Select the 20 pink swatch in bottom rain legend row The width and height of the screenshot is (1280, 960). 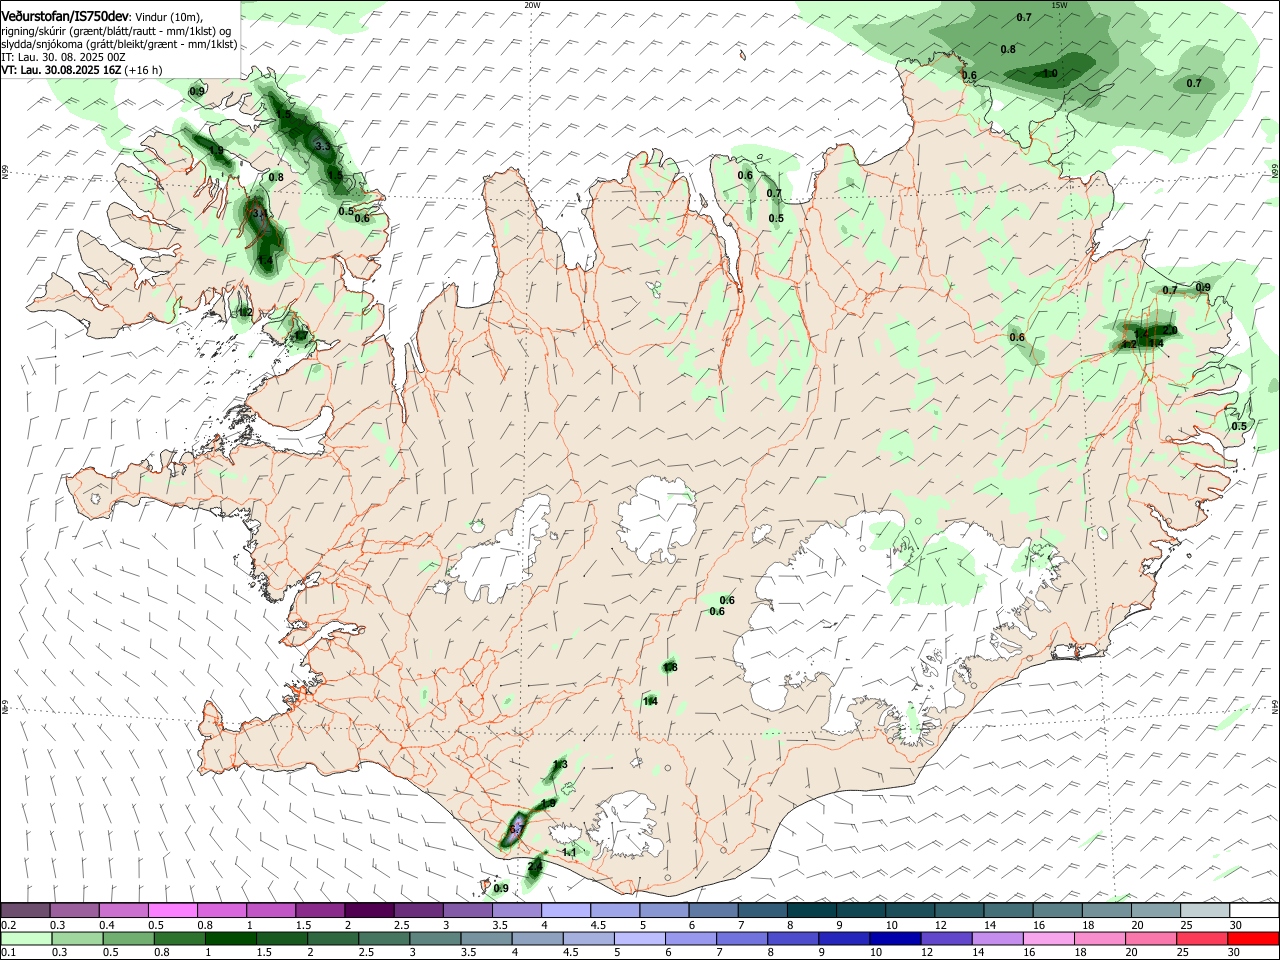[1150, 939]
